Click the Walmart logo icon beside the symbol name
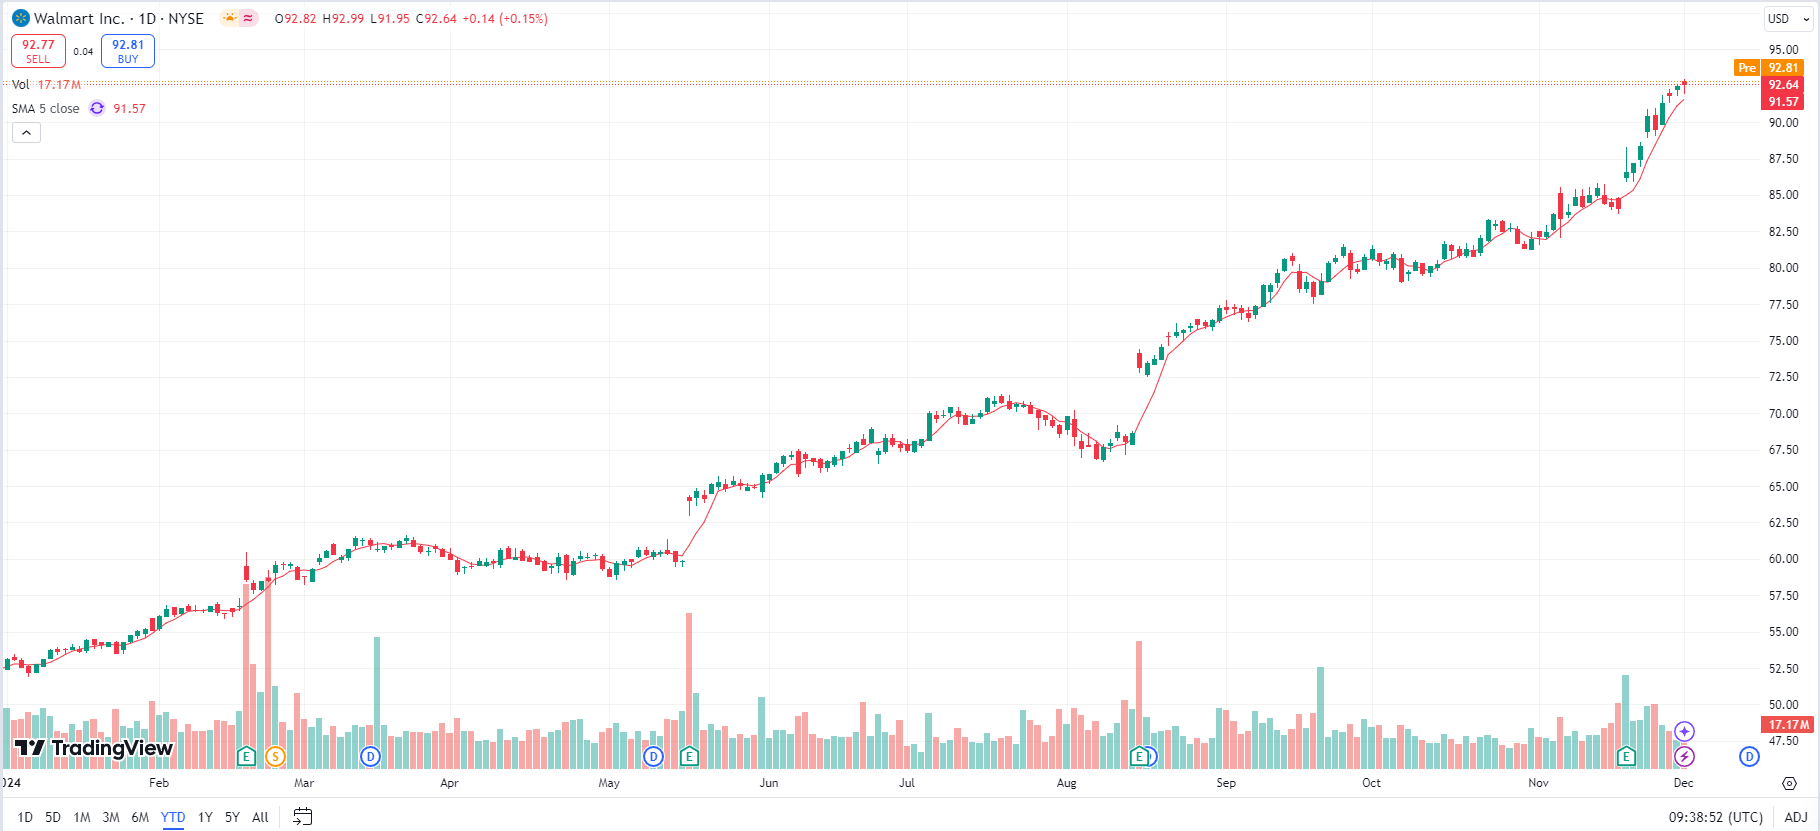The width and height of the screenshot is (1820, 831). click(21, 18)
